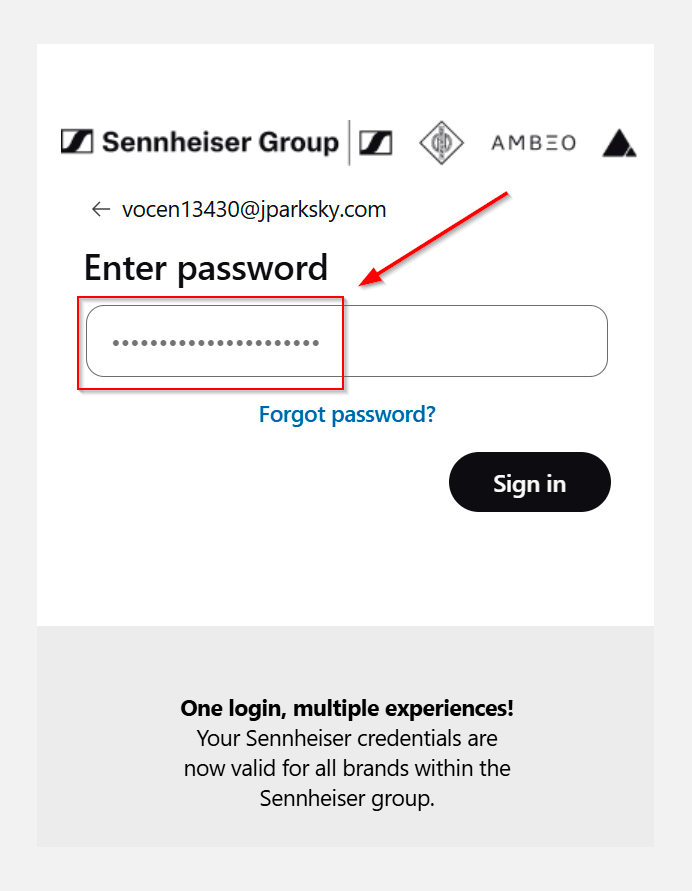Select the vocen13430@jparksky.com email address
This screenshot has height=891, width=692.
tap(254, 209)
